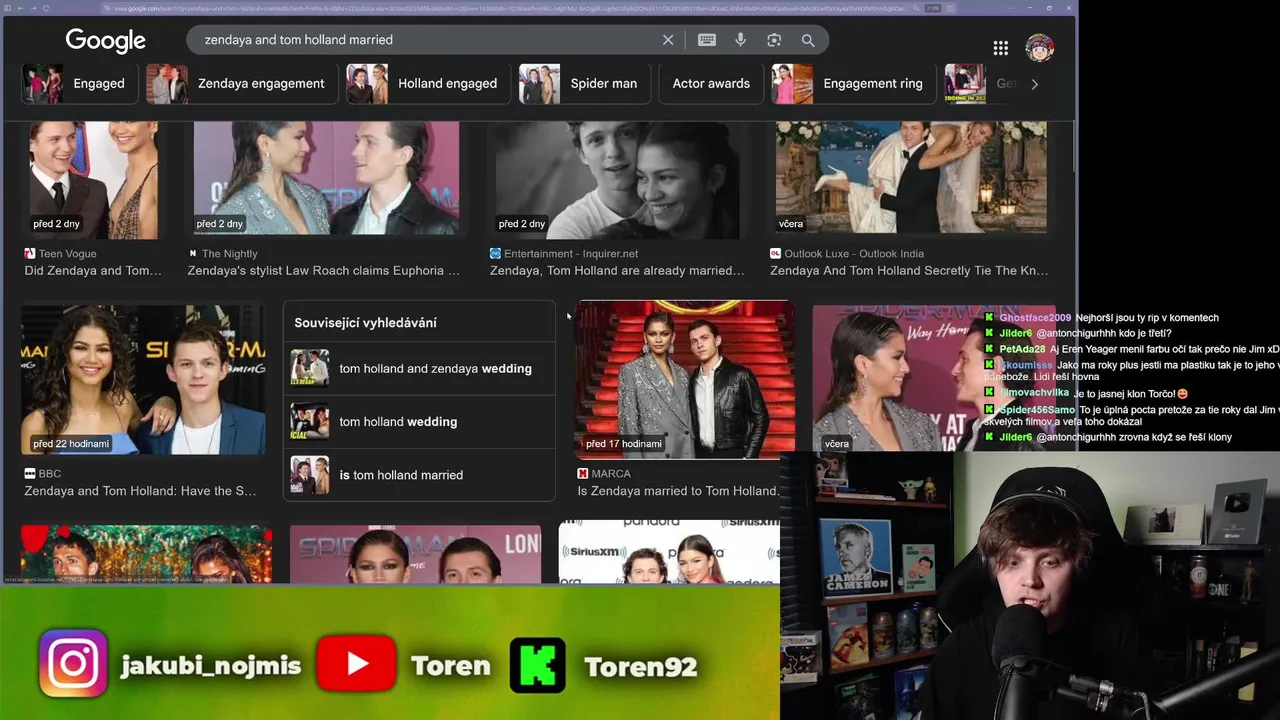Open The Nightly image result thumbnail
1280x720 pixels.
[x=326, y=180]
